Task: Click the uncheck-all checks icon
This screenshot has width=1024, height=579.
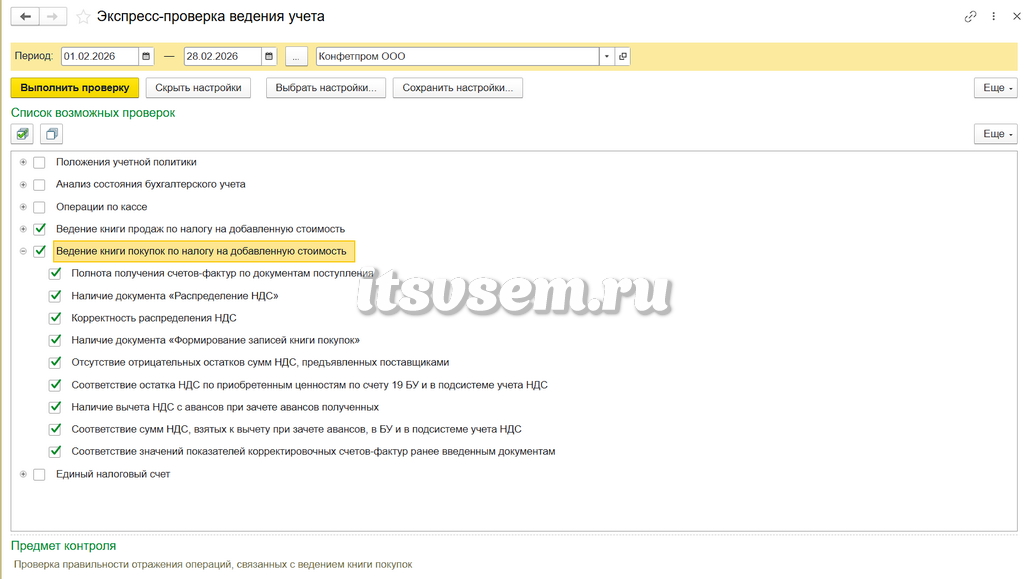Action: click(x=51, y=134)
